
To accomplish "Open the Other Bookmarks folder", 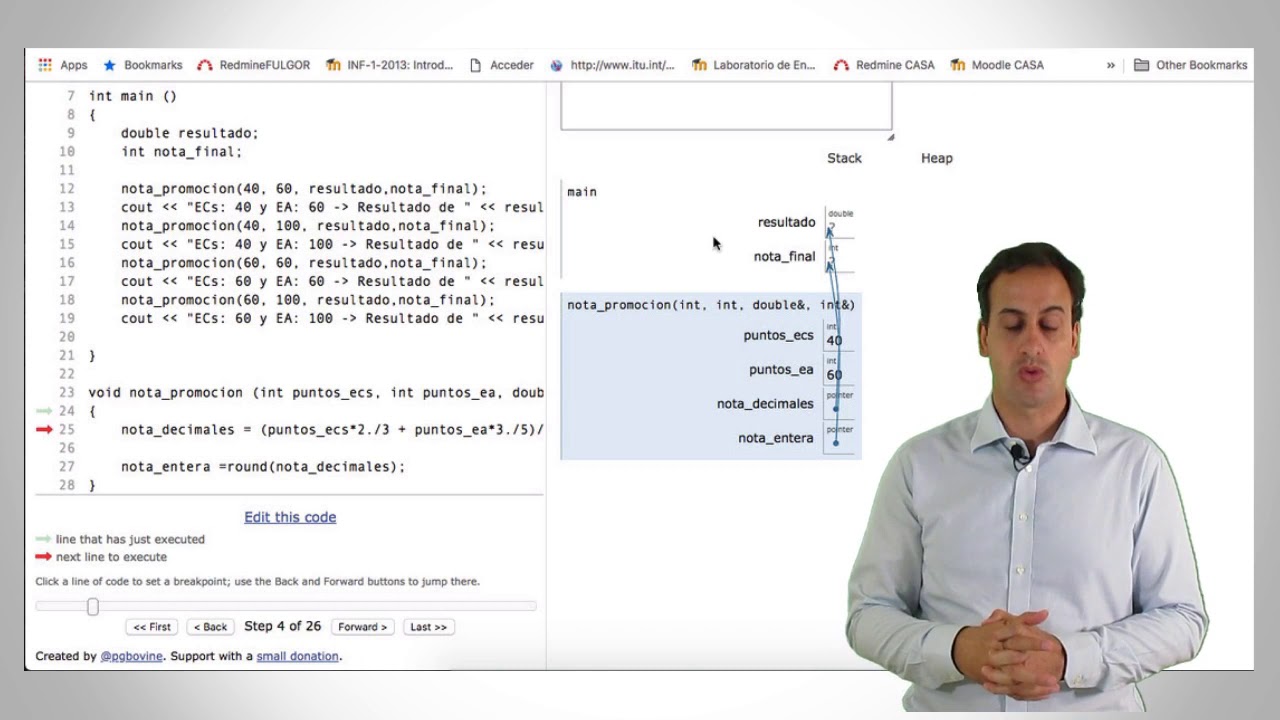I will click(x=1190, y=65).
